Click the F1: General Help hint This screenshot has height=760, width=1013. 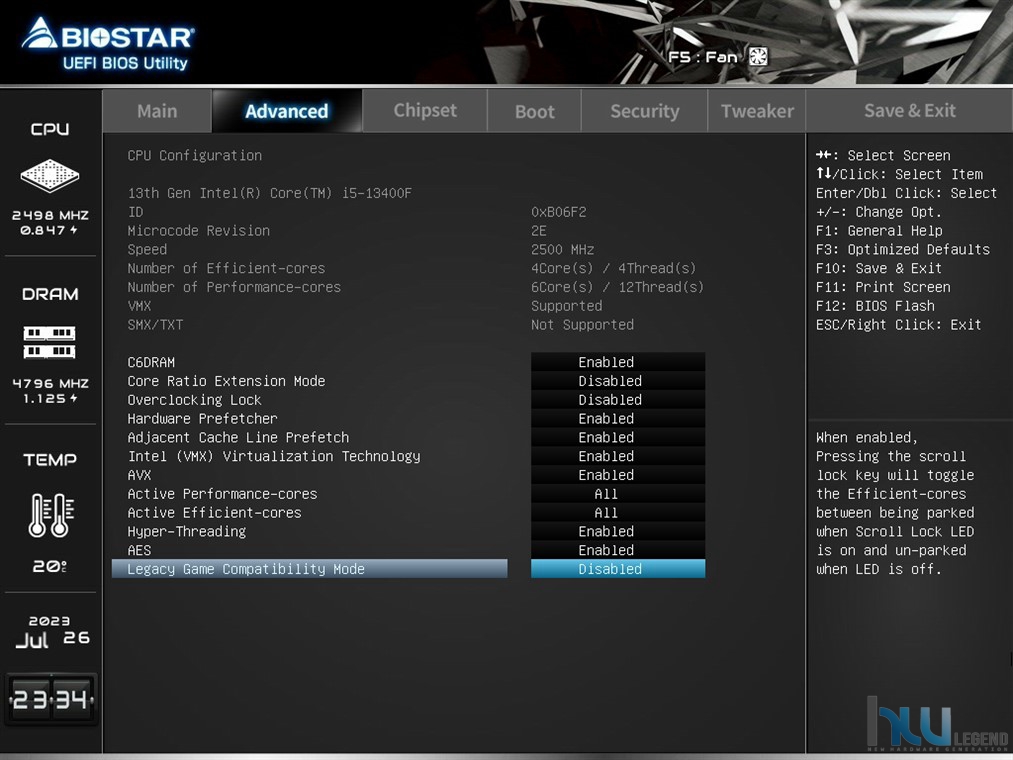click(x=879, y=231)
